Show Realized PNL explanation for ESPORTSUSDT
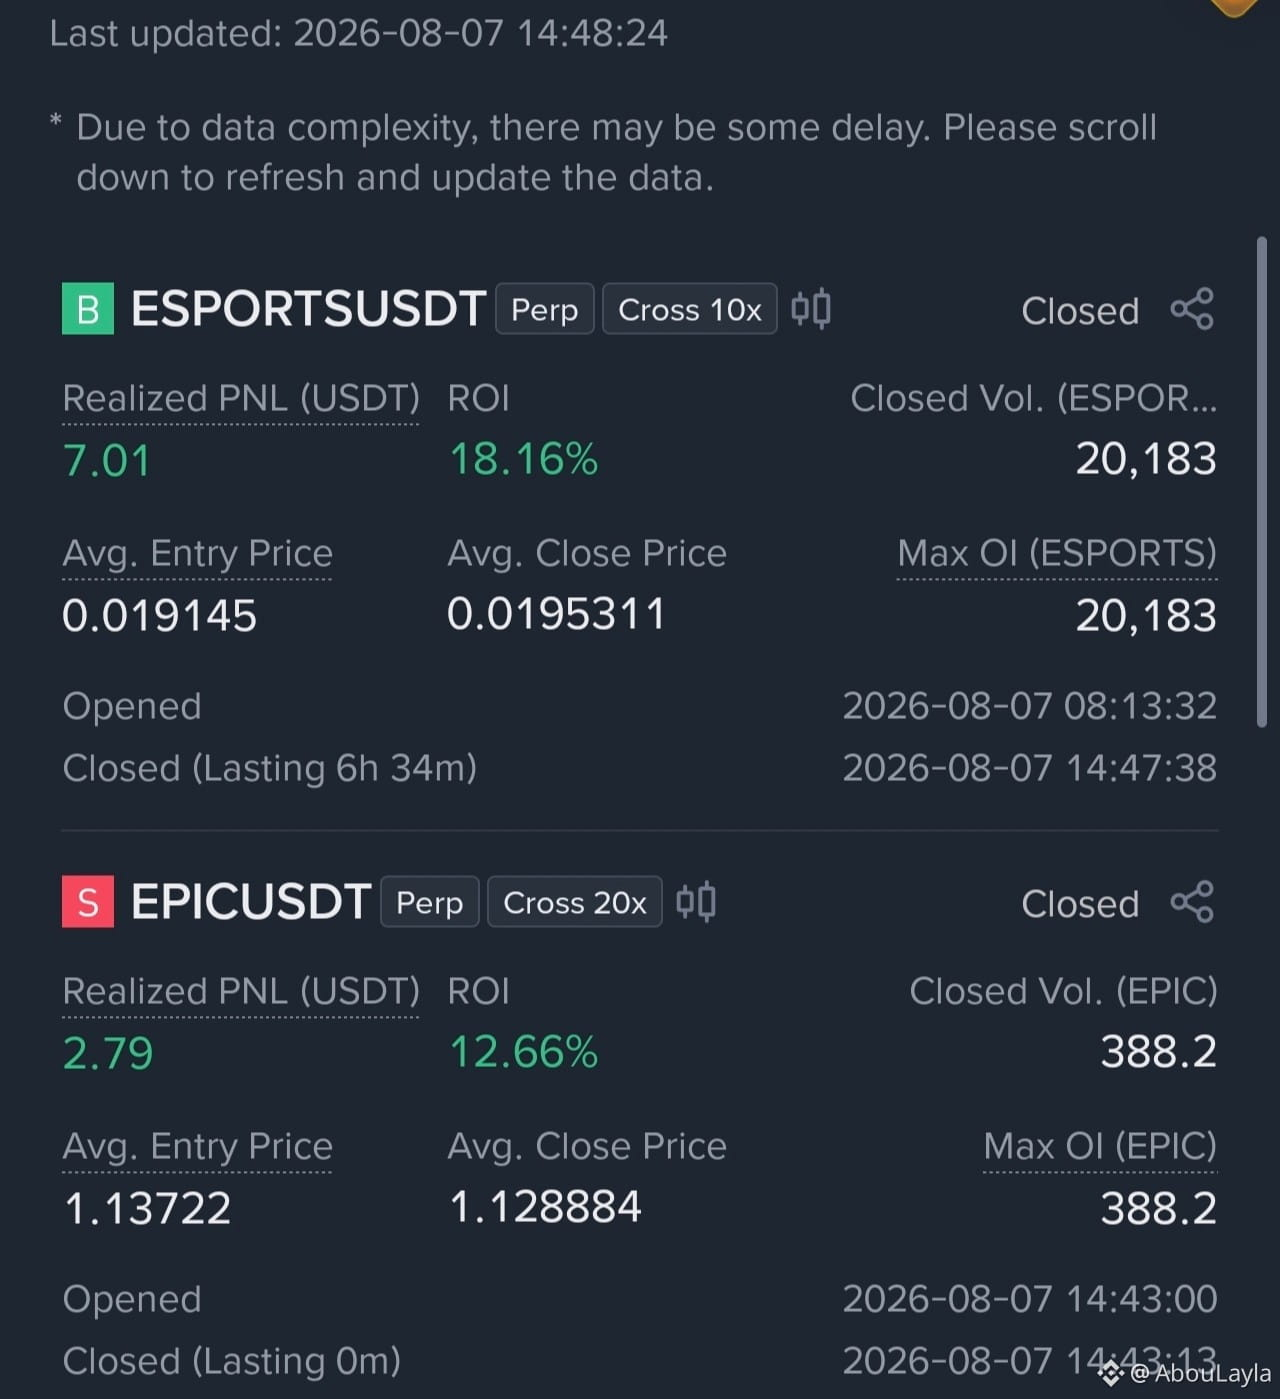Viewport: 1280px width, 1399px height. pyautogui.click(x=241, y=399)
